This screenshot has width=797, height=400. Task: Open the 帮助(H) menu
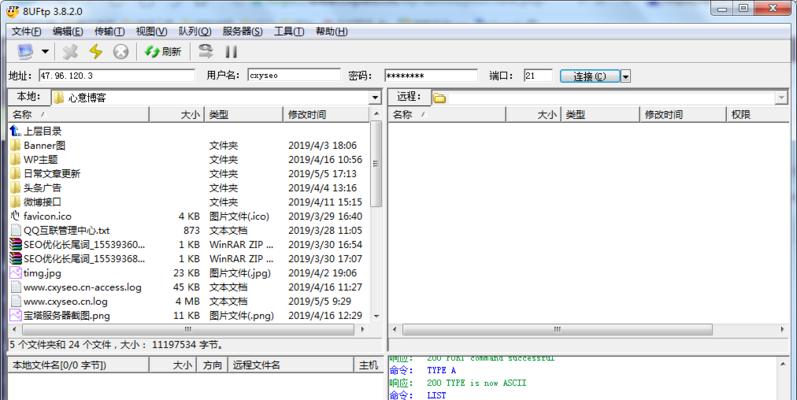click(x=331, y=32)
